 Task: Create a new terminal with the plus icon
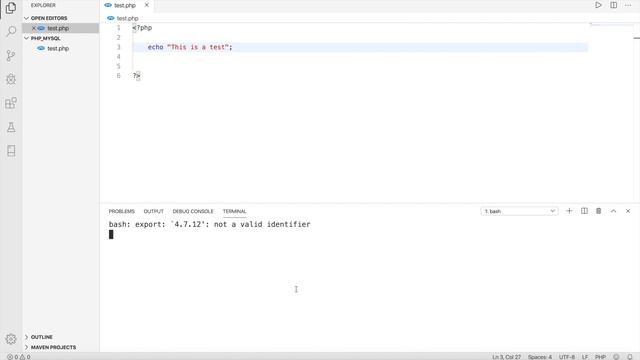569,211
